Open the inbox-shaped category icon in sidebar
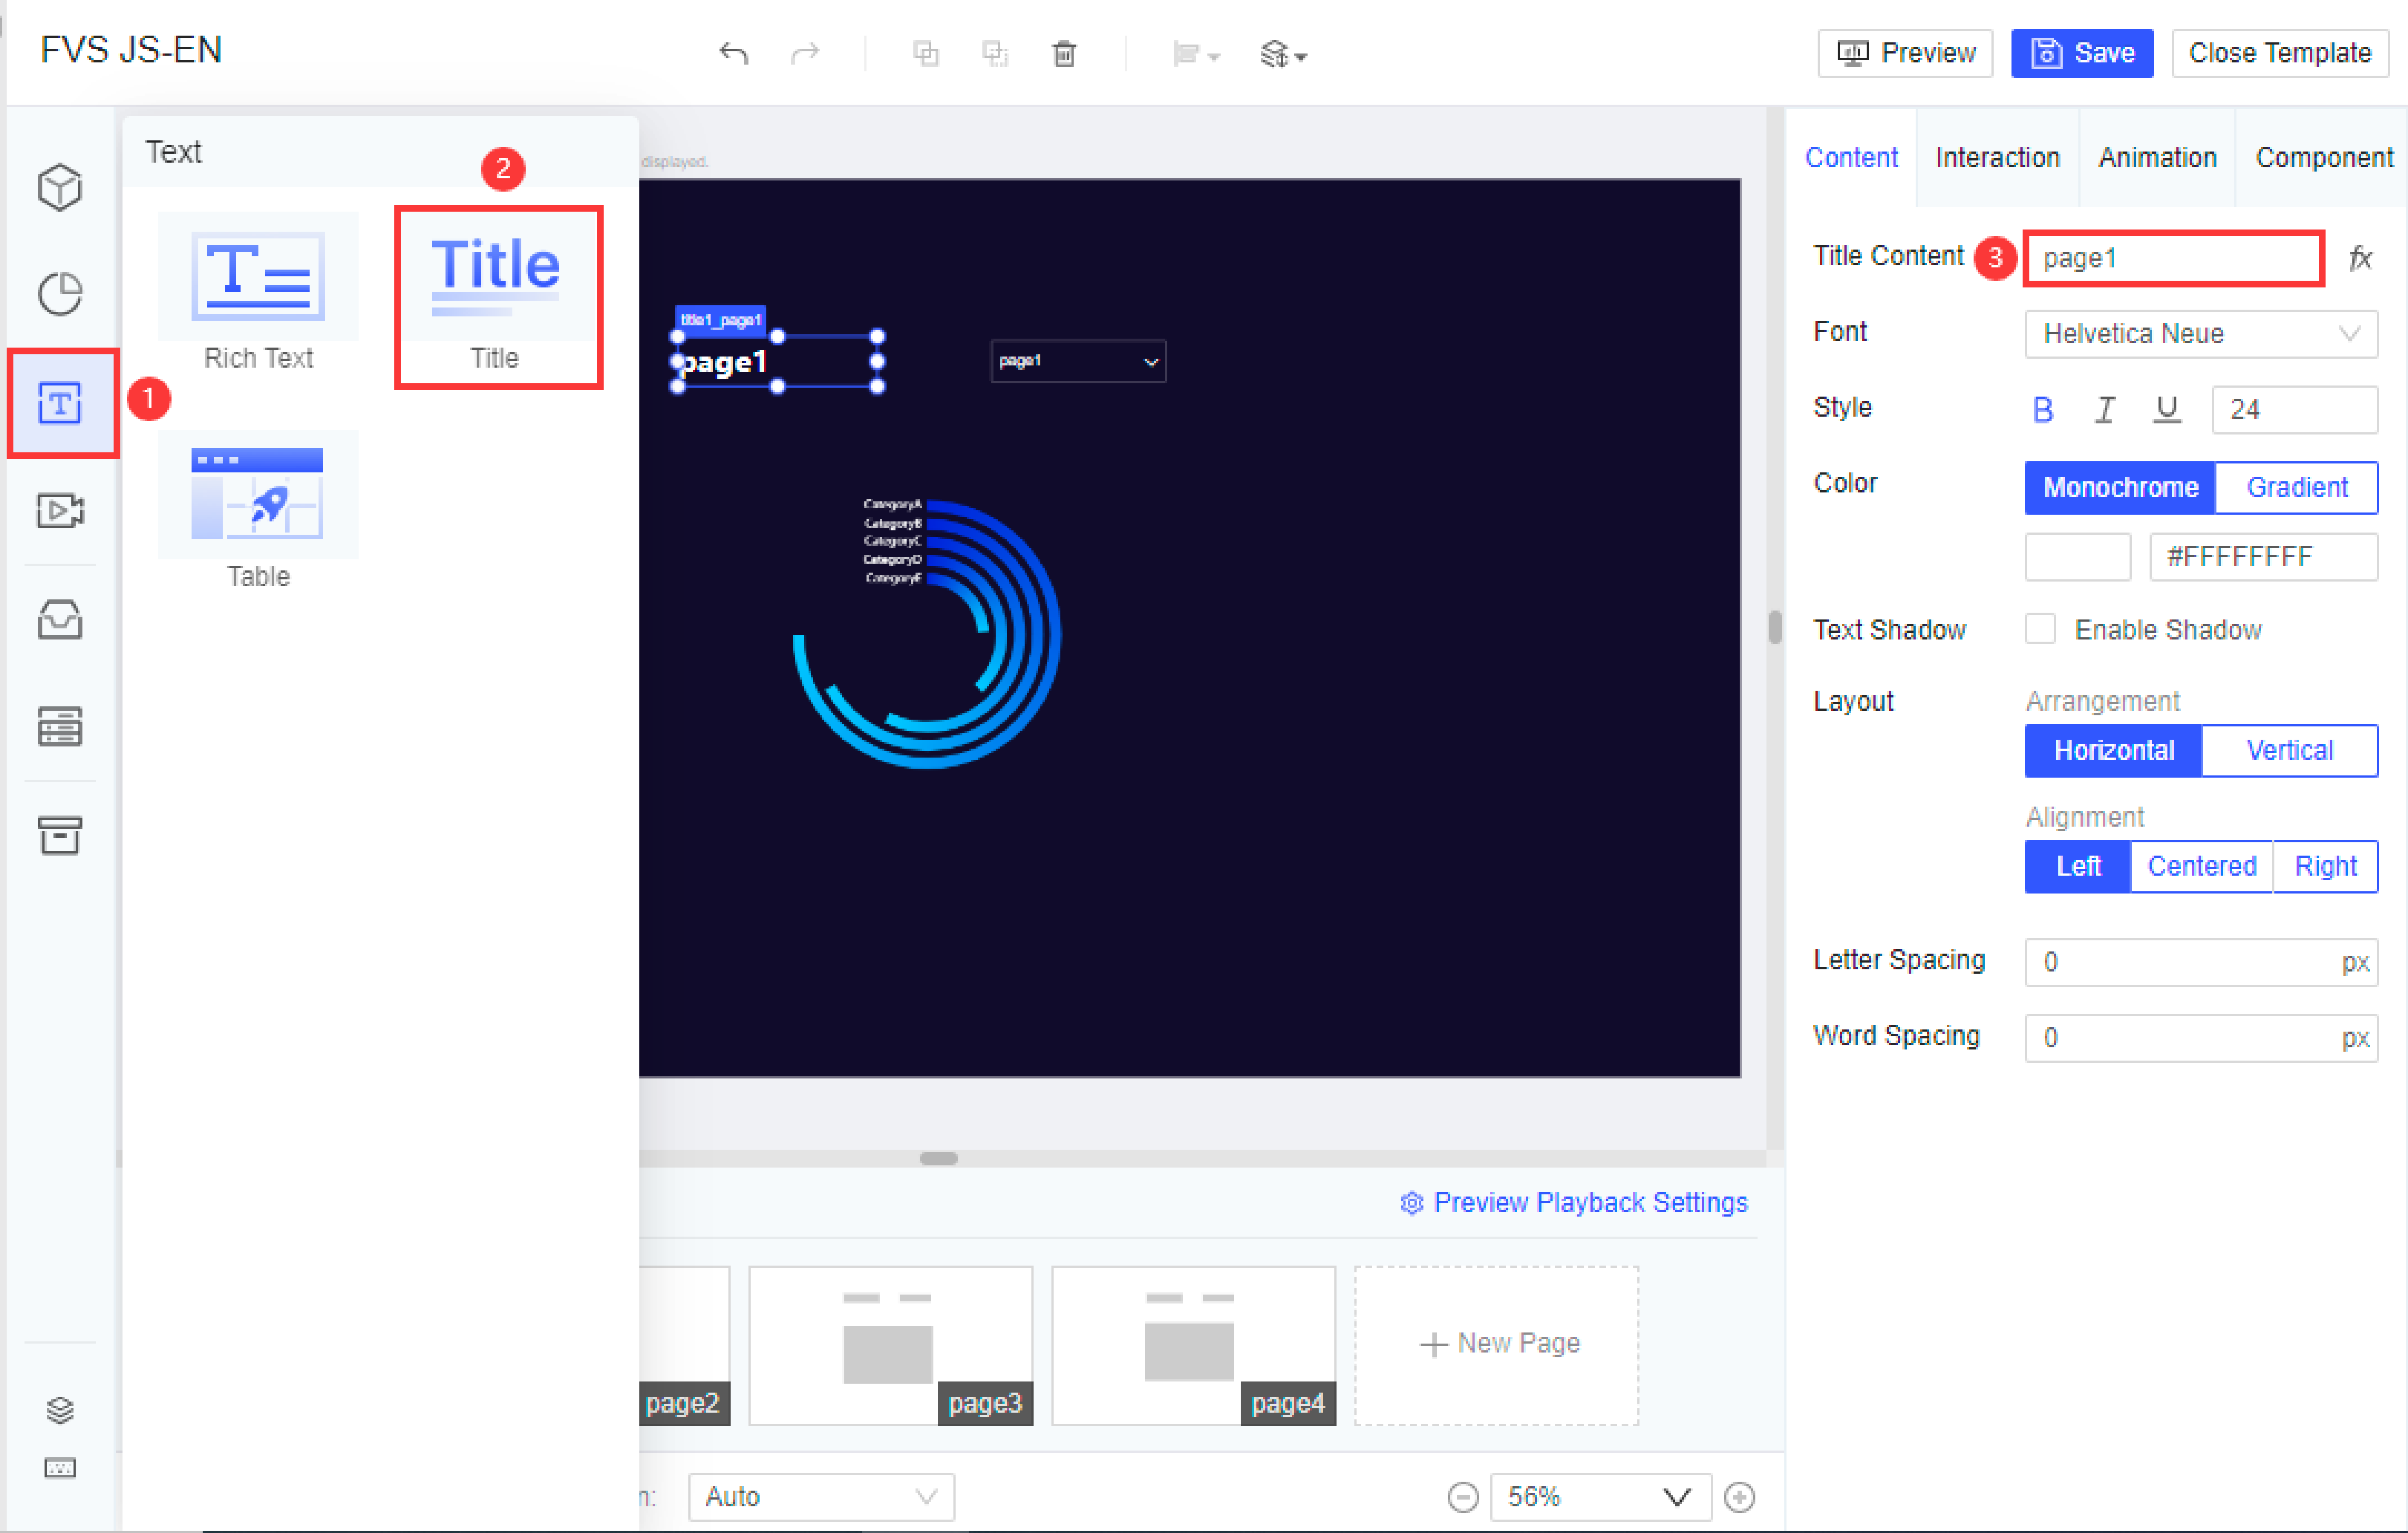 (60, 619)
